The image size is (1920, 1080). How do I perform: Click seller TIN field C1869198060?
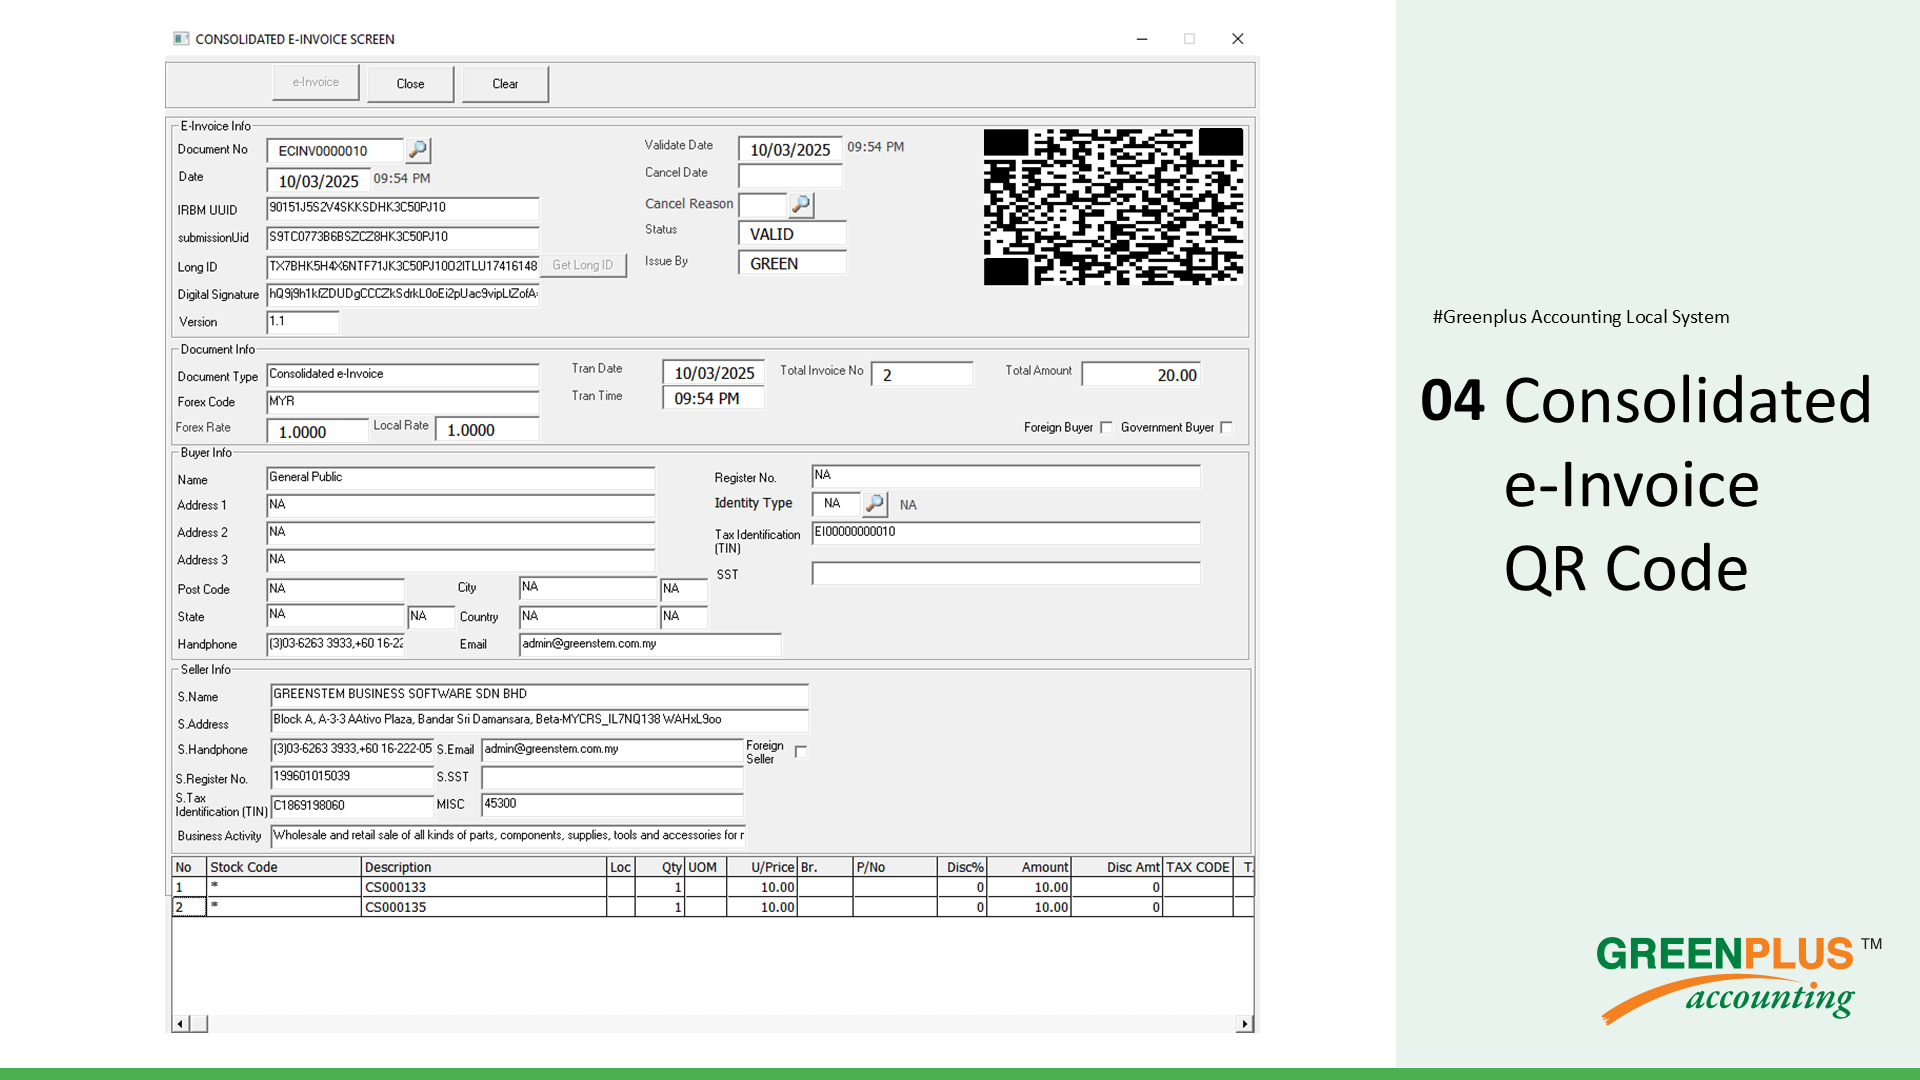point(352,806)
